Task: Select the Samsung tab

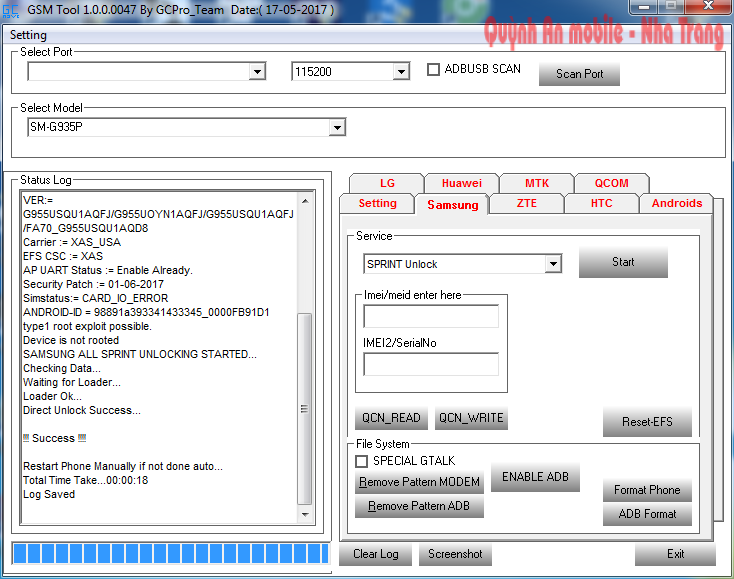Action: pyautogui.click(x=452, y=205)
